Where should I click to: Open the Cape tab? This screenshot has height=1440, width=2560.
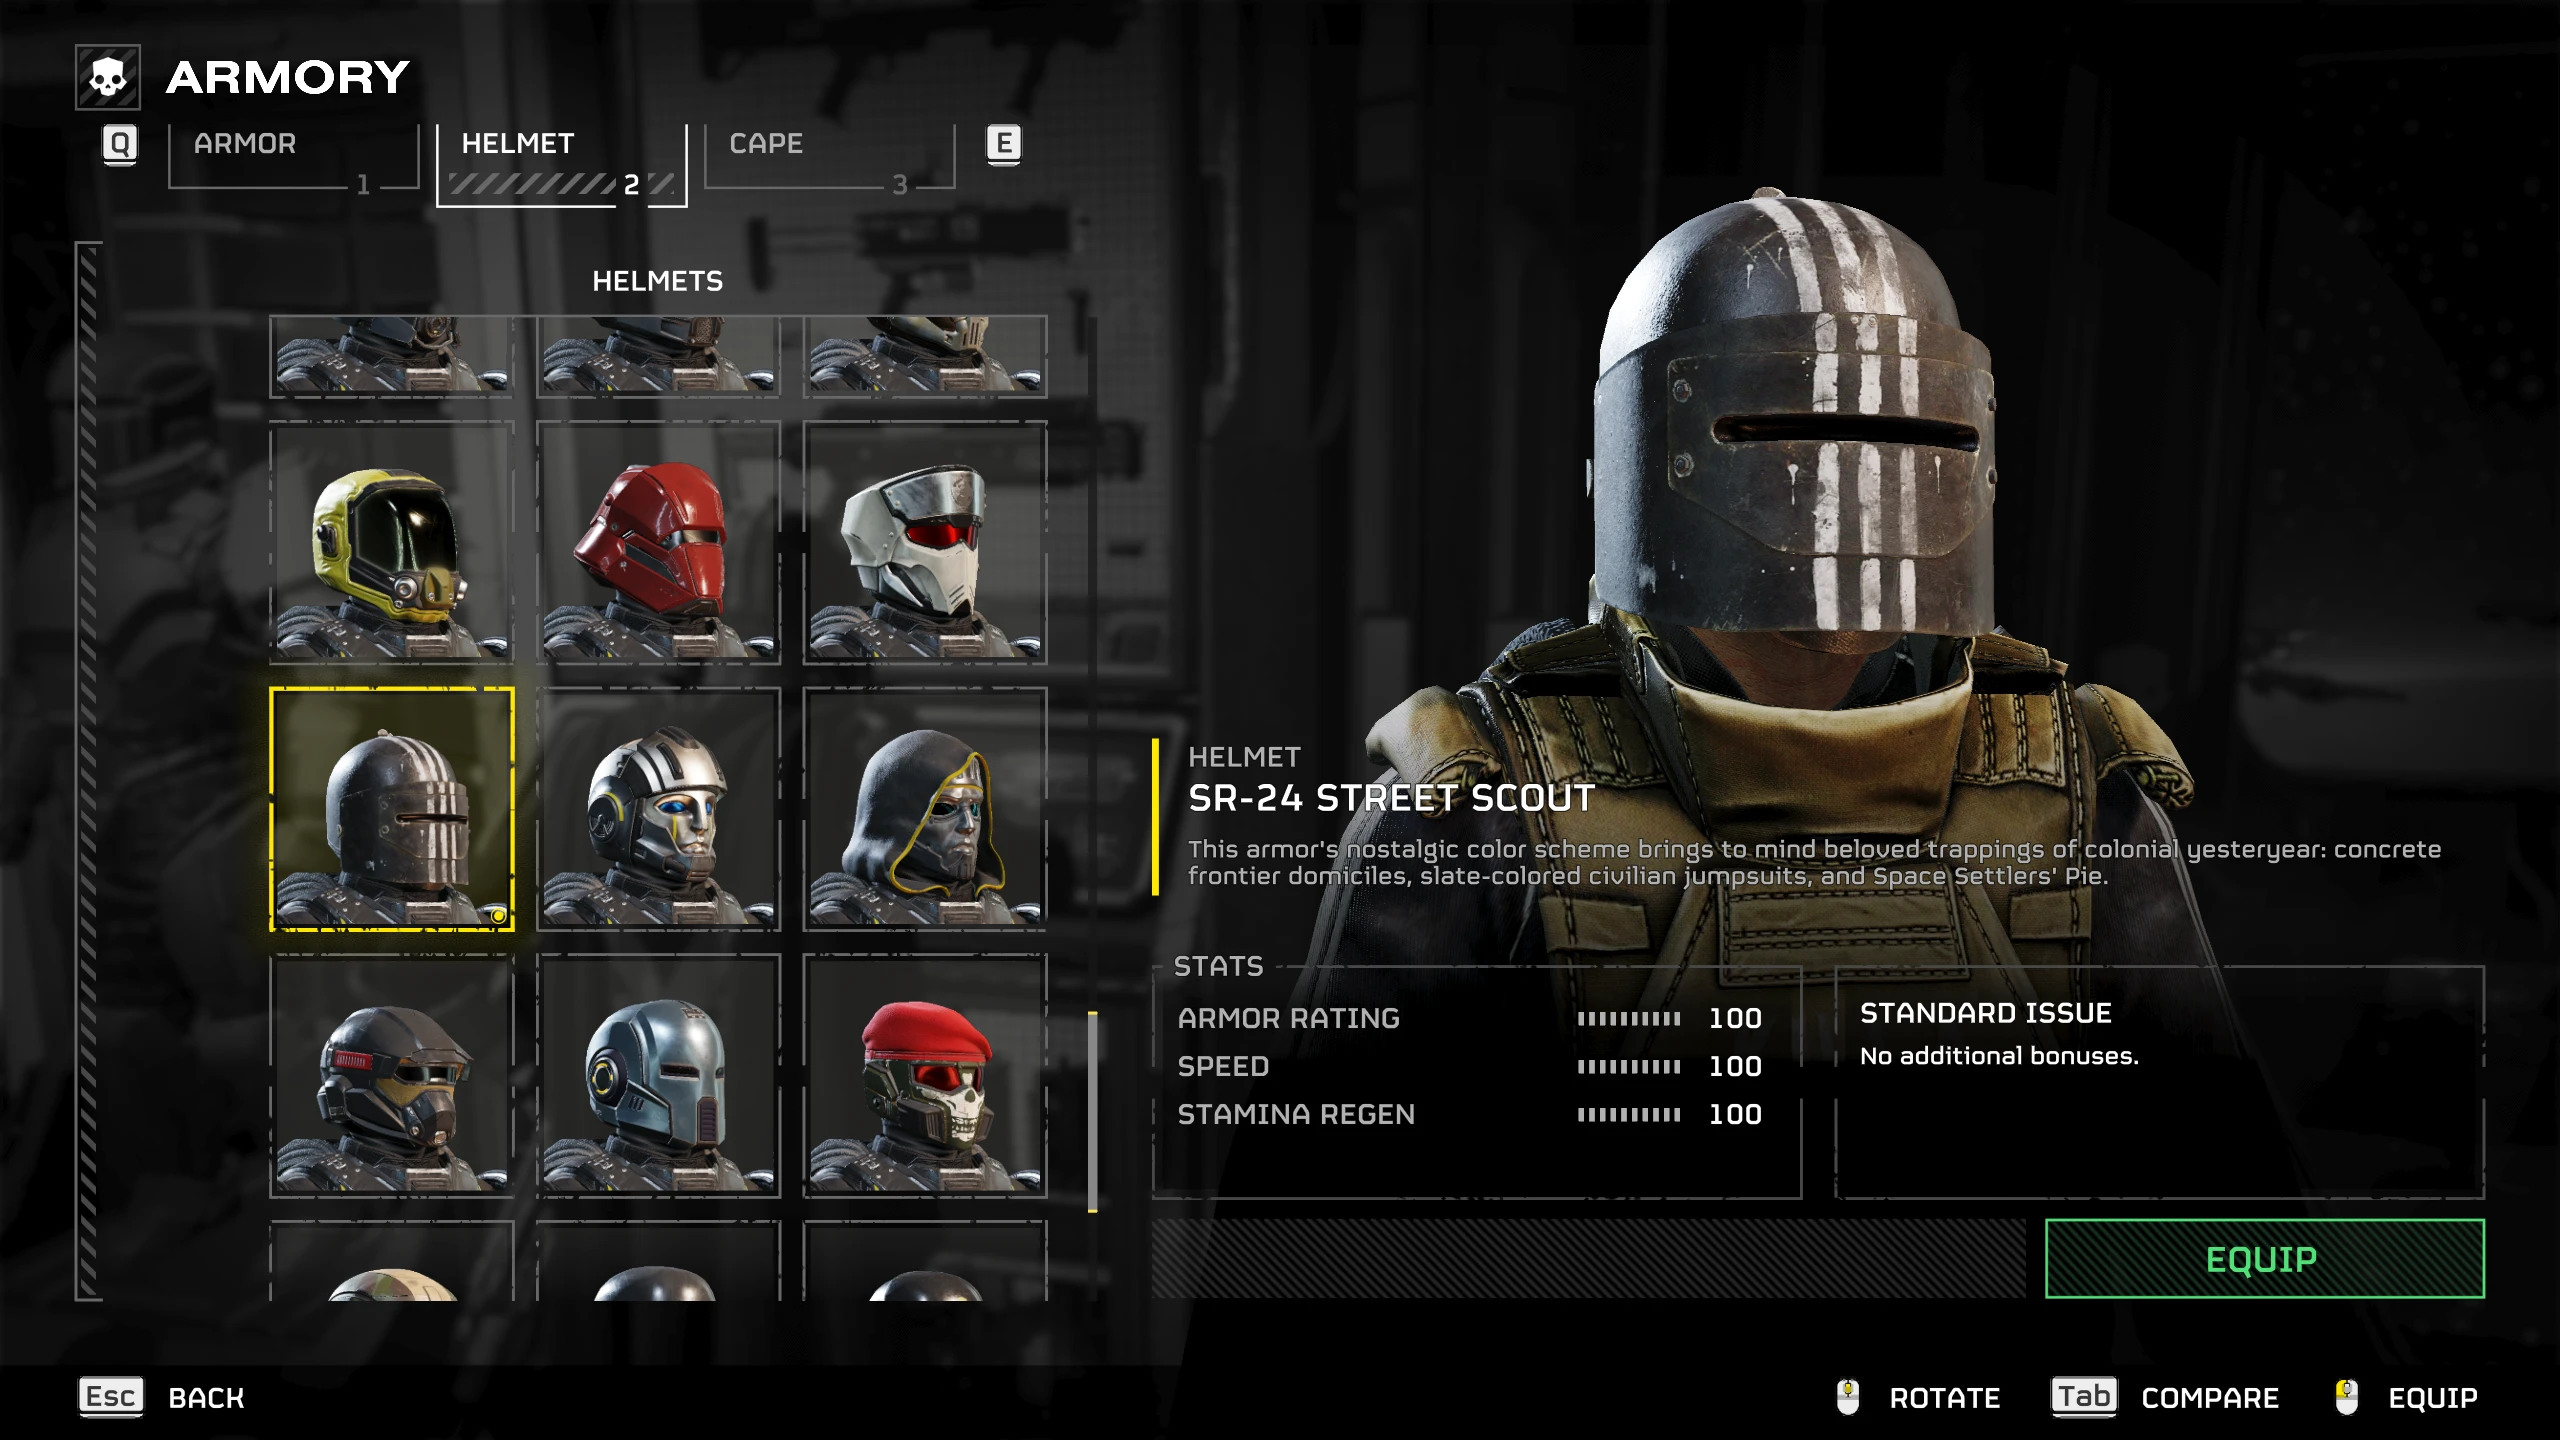click(830, 157)
